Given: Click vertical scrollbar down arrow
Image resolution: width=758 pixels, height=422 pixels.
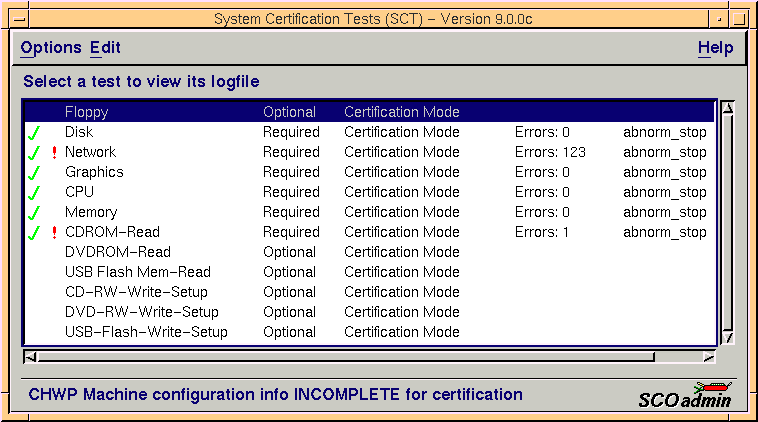Looking at the screenshot, I should point(728,337).
